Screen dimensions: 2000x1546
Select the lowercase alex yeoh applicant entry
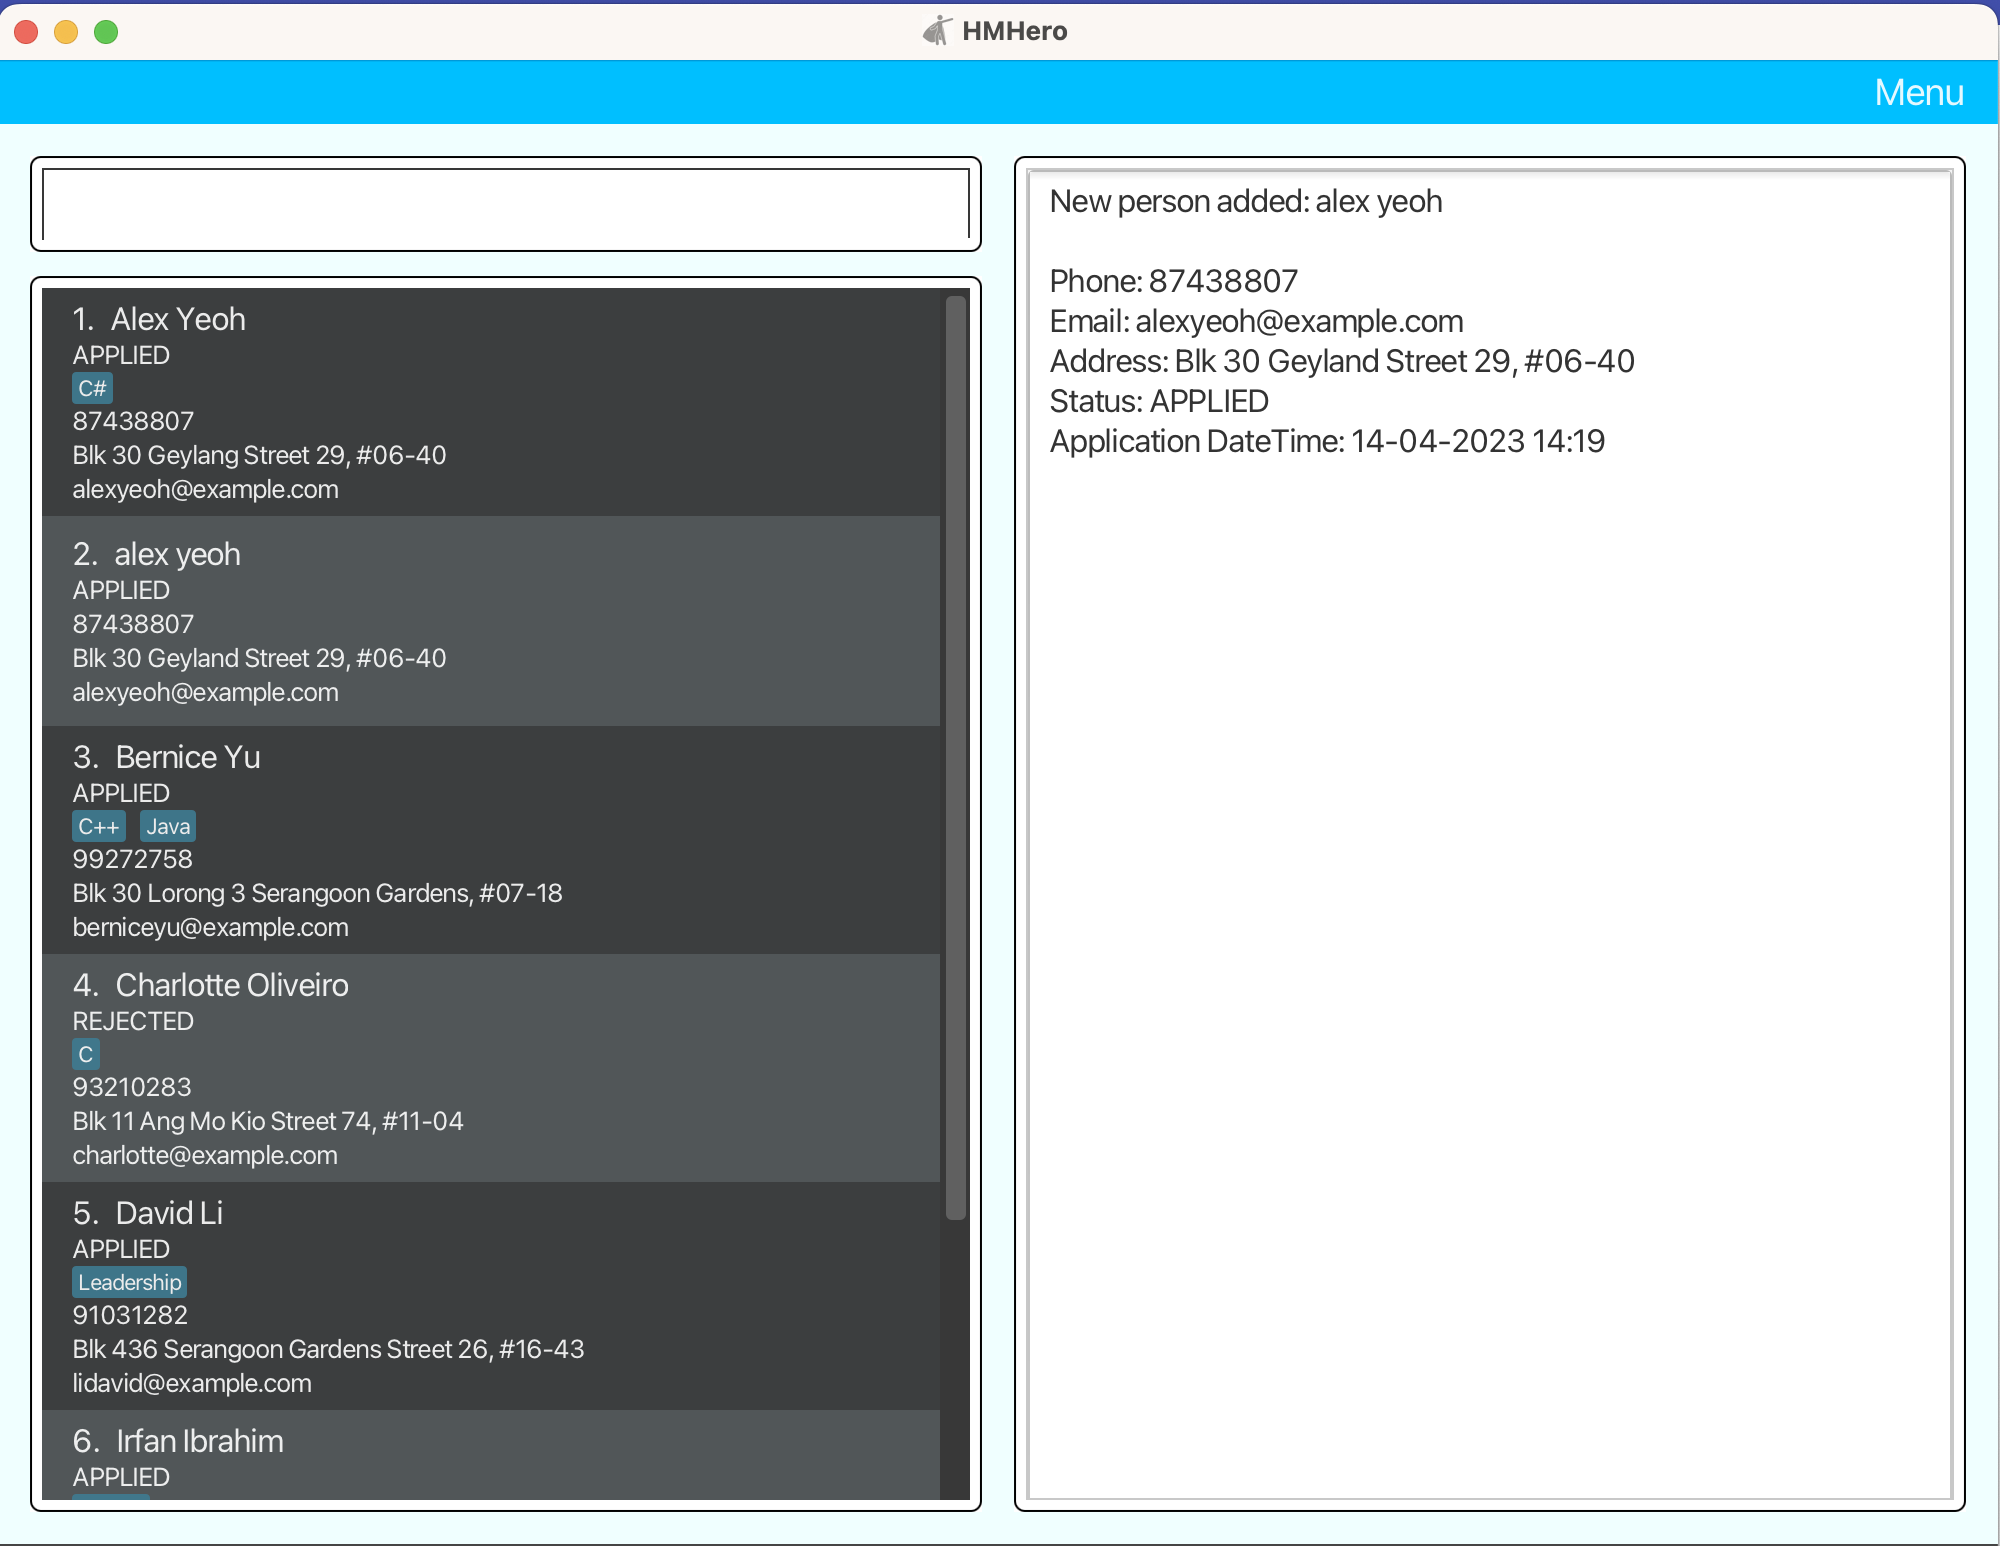[x=490, y=621]
